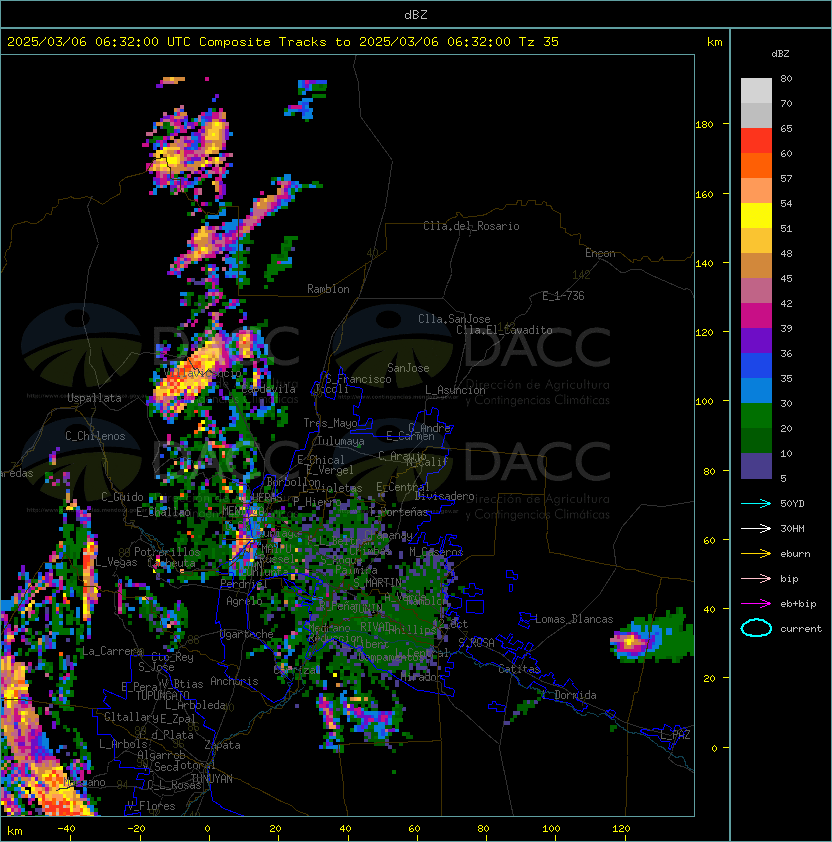Click the dBZ title at top center
Viewport: 832px width, 842px height.
416,14
